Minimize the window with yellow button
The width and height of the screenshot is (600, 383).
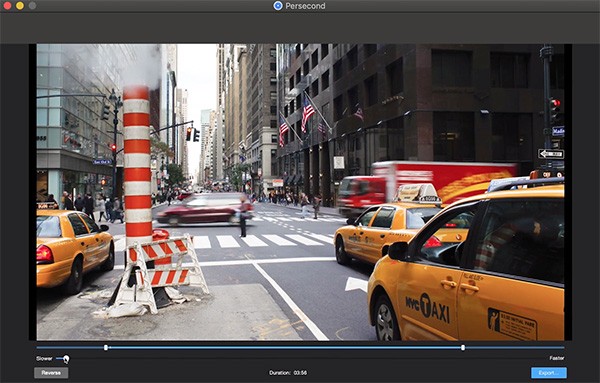point(20,6)
